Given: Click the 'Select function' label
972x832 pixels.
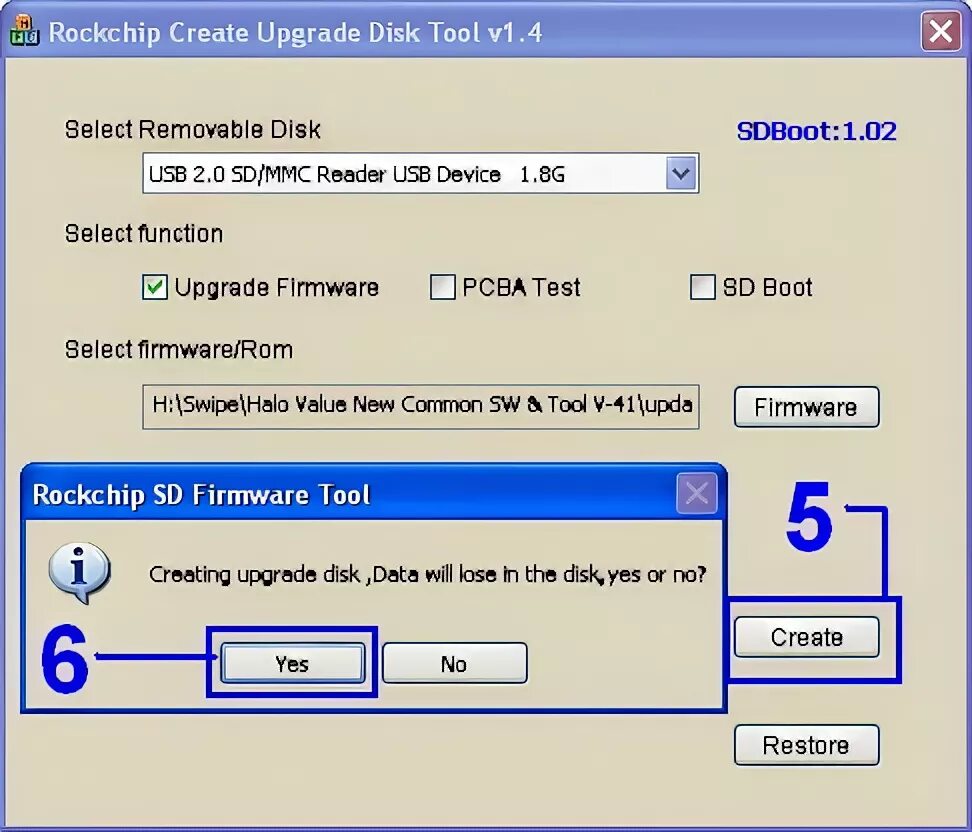Looking at the screenshot, I should 144,234.
